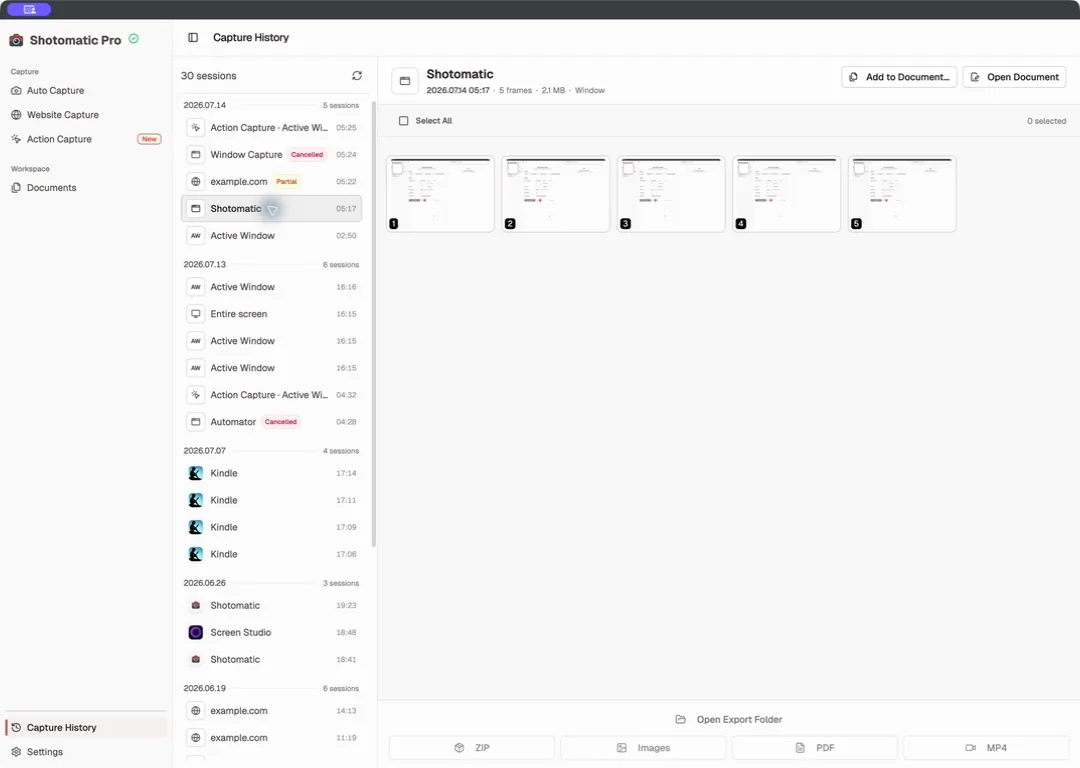The width and height of the screenshot is (1080, 768).
Task: Click the Add to Document button
Action: point(899,77)
